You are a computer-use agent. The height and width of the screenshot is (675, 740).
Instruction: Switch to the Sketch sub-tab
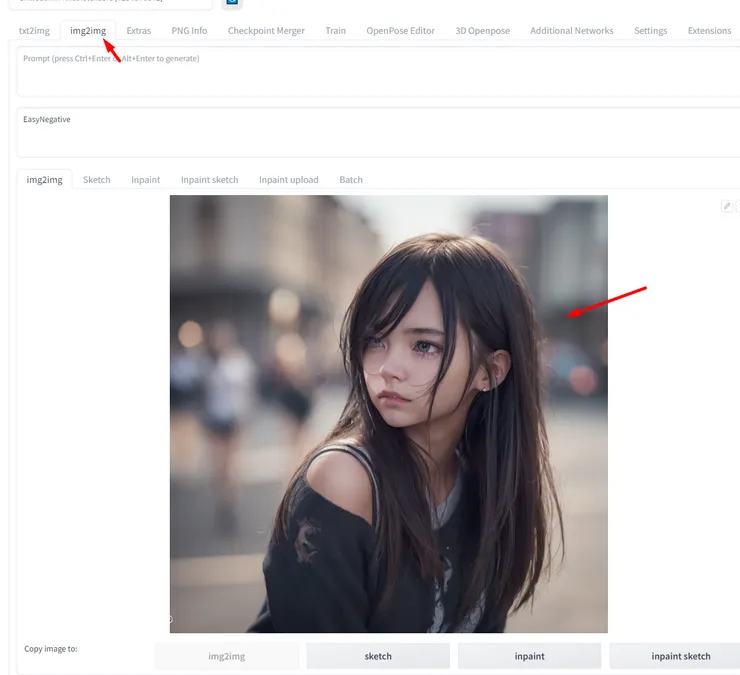click(x=97, y=180)
